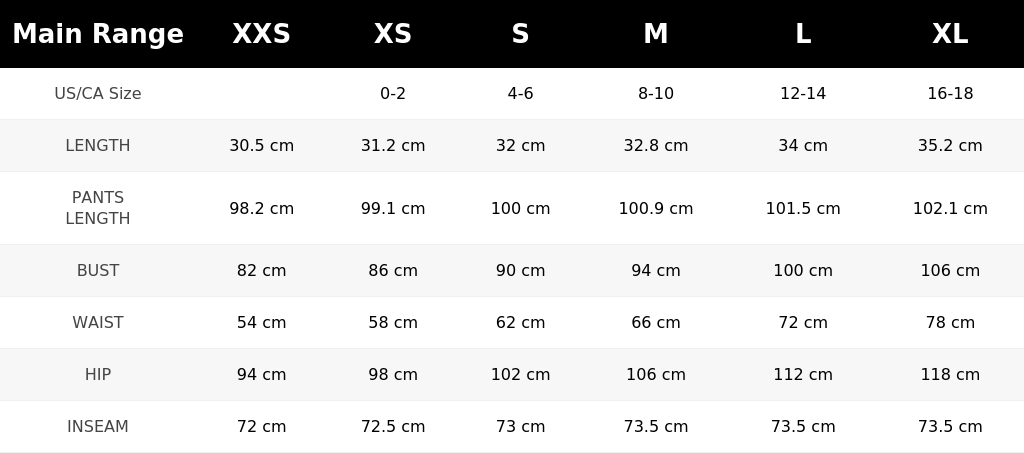Select the M size column header
Image resolution: width=1024 pixels, height=453 pixels.
[656, 34]
